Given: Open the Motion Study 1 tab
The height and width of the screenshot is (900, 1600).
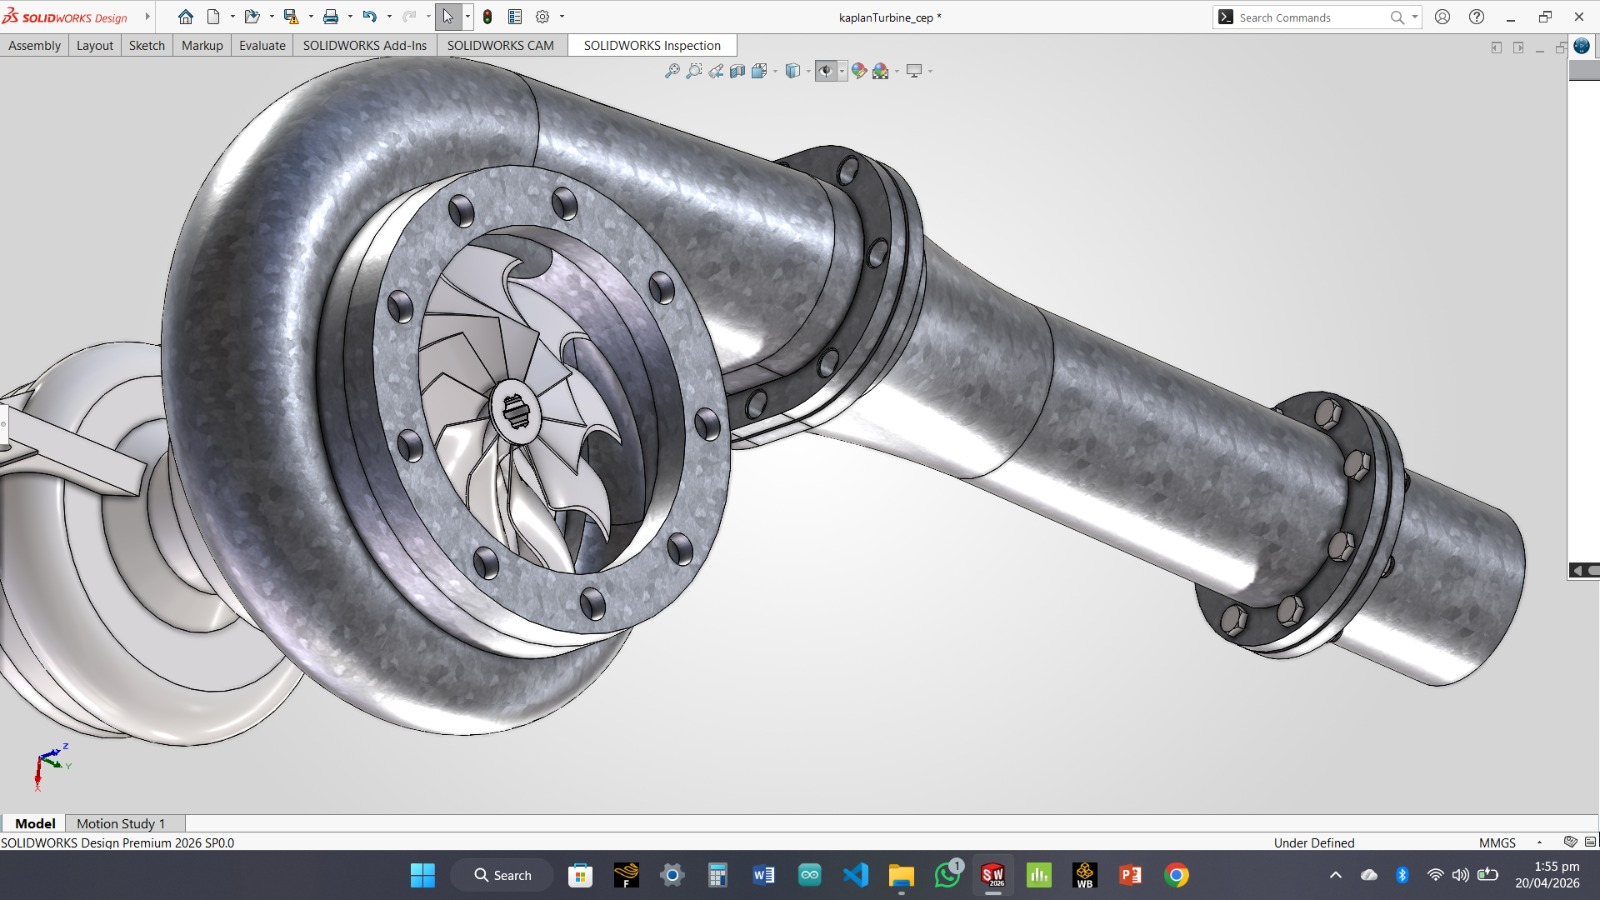Looking at the screenshot, I should click(121, 824).
